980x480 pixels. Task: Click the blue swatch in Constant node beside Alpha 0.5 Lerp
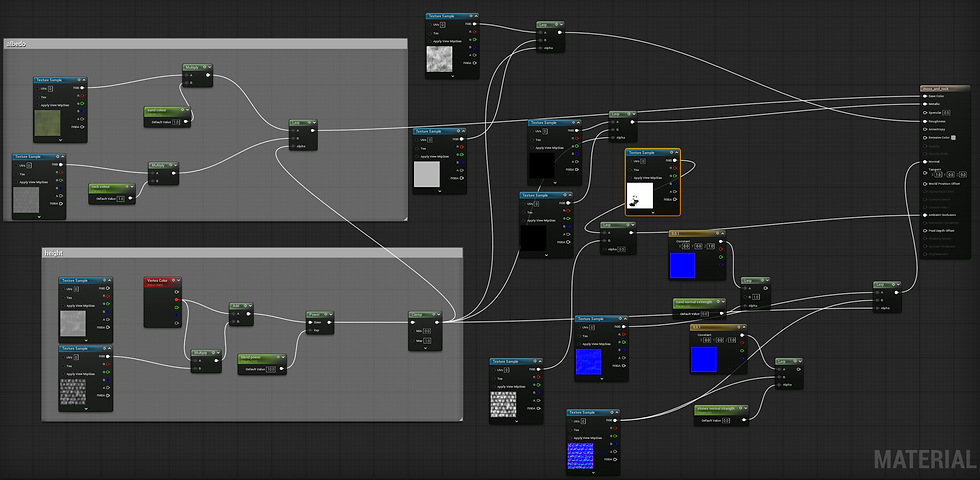point(682,266)
